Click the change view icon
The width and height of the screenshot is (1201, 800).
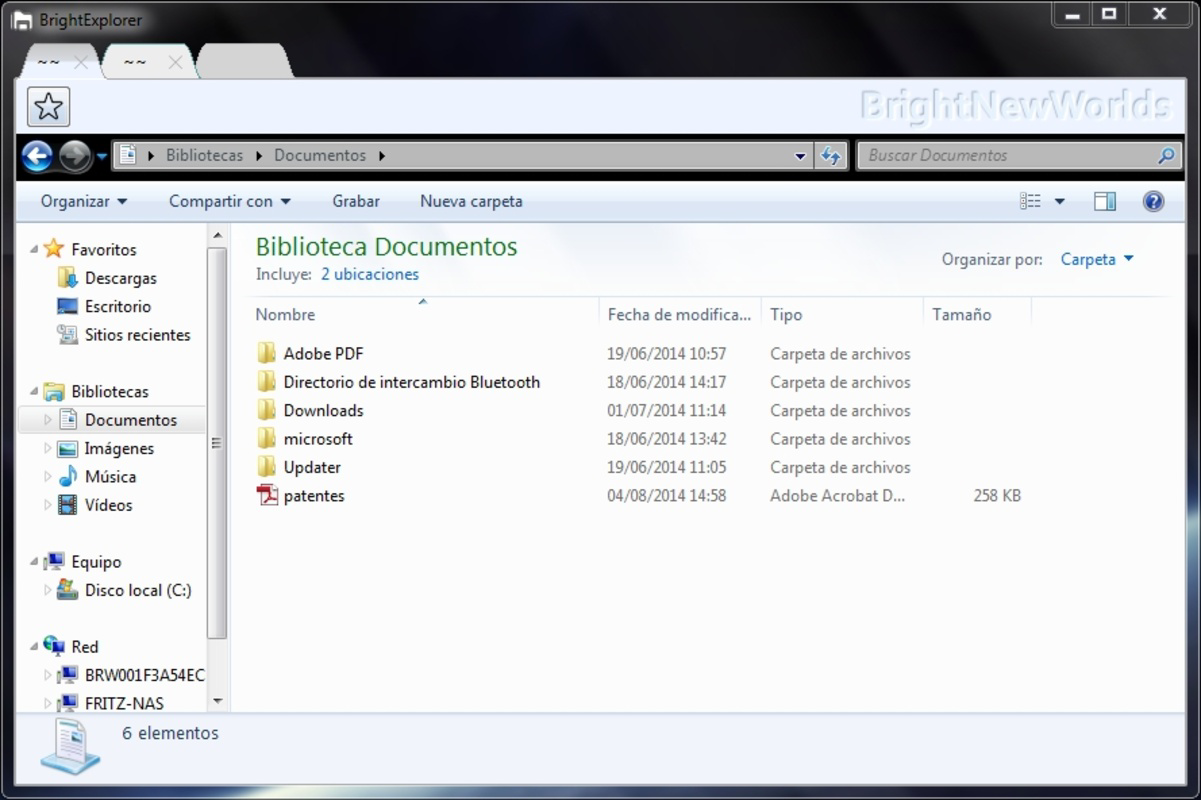click(x=1030, y=201)
